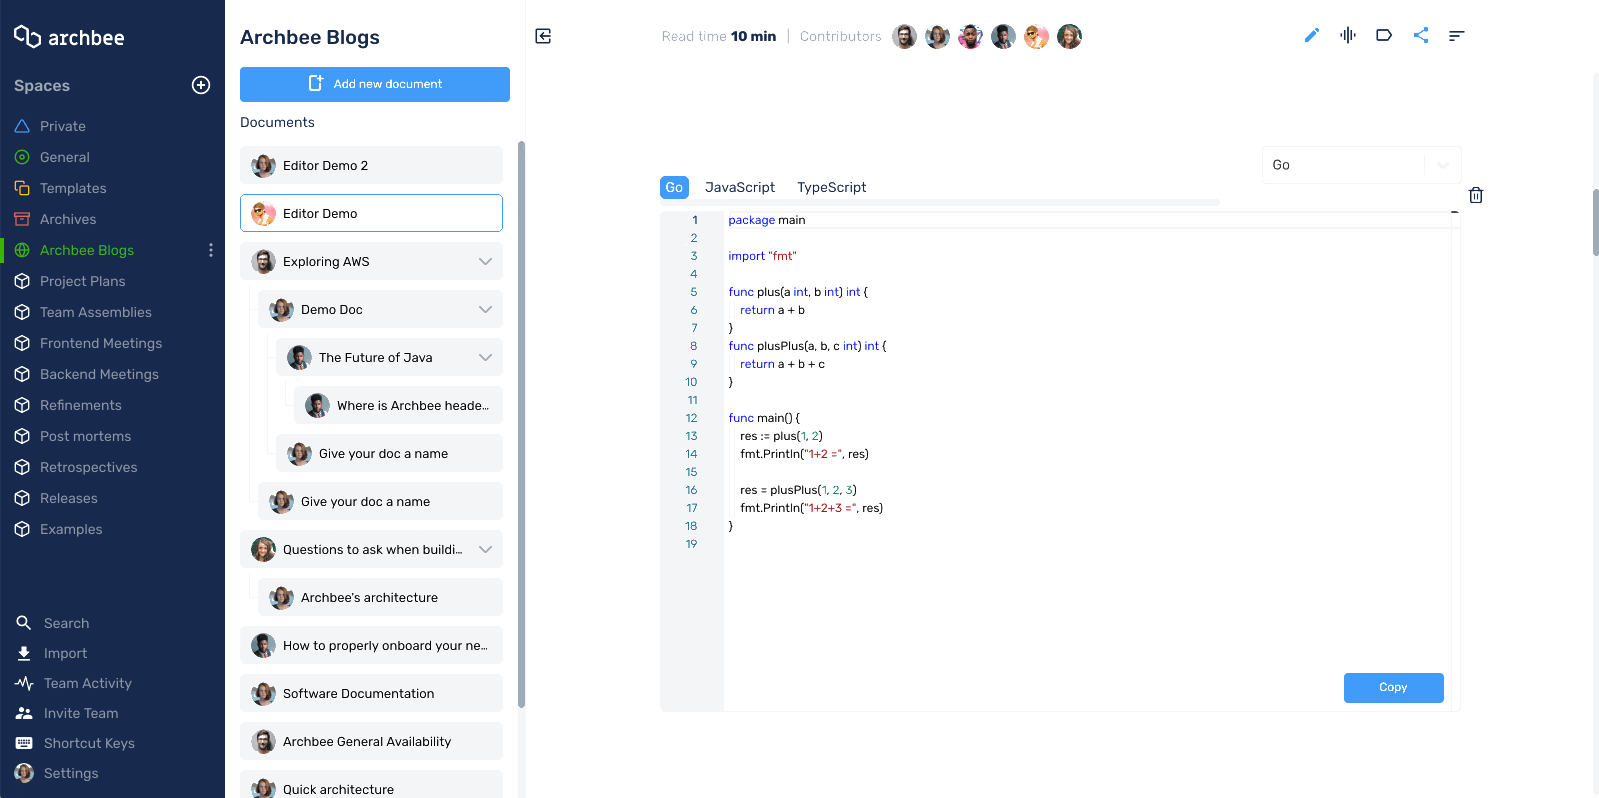Collapse The Future of Java subtree
Image resolution: width=1599 pixels, height=798 pixels.
click(x=485, y=357)
